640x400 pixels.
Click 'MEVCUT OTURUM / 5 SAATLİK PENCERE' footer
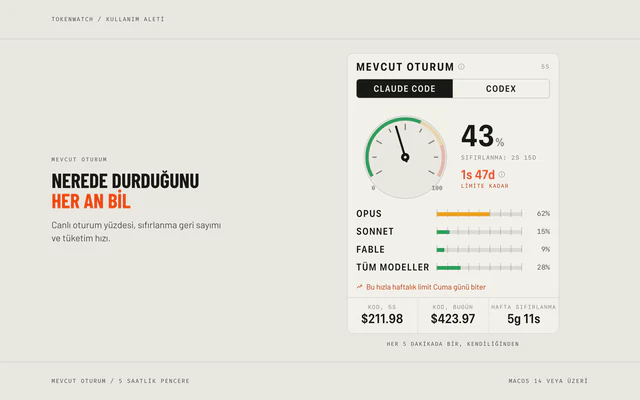(120, 381)
